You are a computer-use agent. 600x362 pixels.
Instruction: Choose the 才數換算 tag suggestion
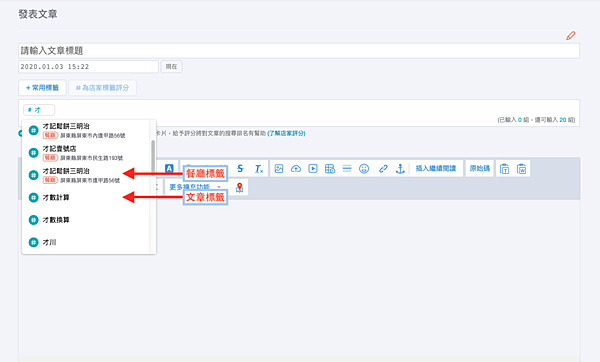(x=86, y=220)
